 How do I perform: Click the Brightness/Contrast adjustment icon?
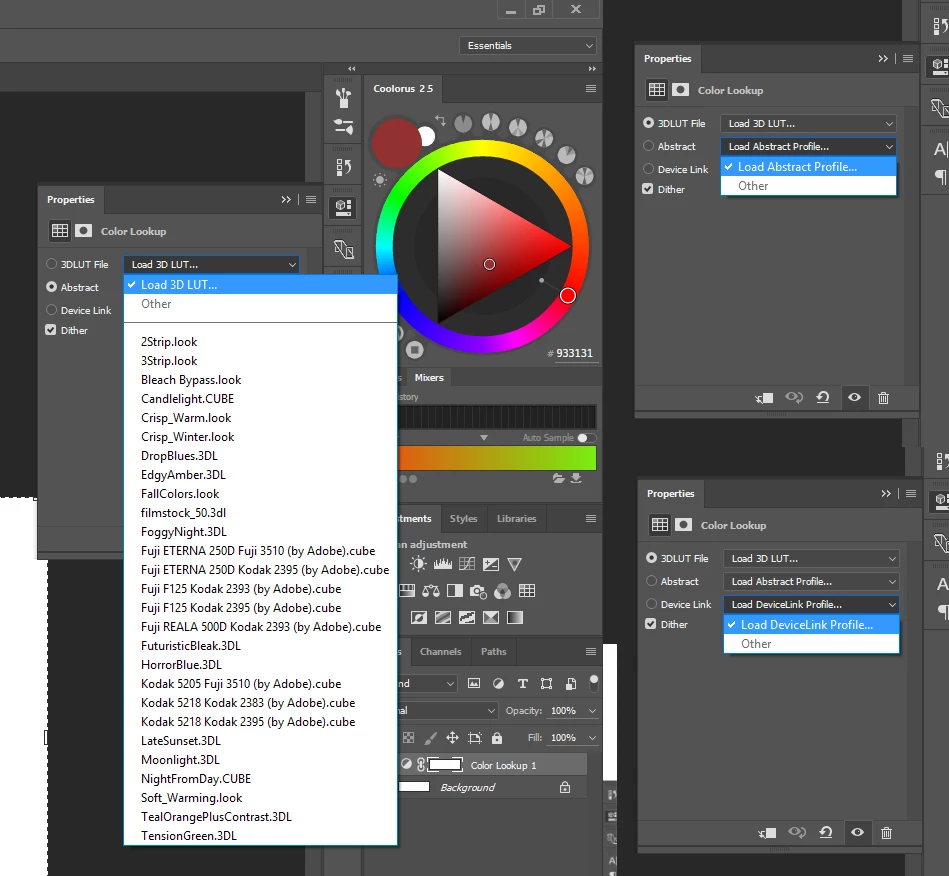pyautogui.click(x=418, y=564)
